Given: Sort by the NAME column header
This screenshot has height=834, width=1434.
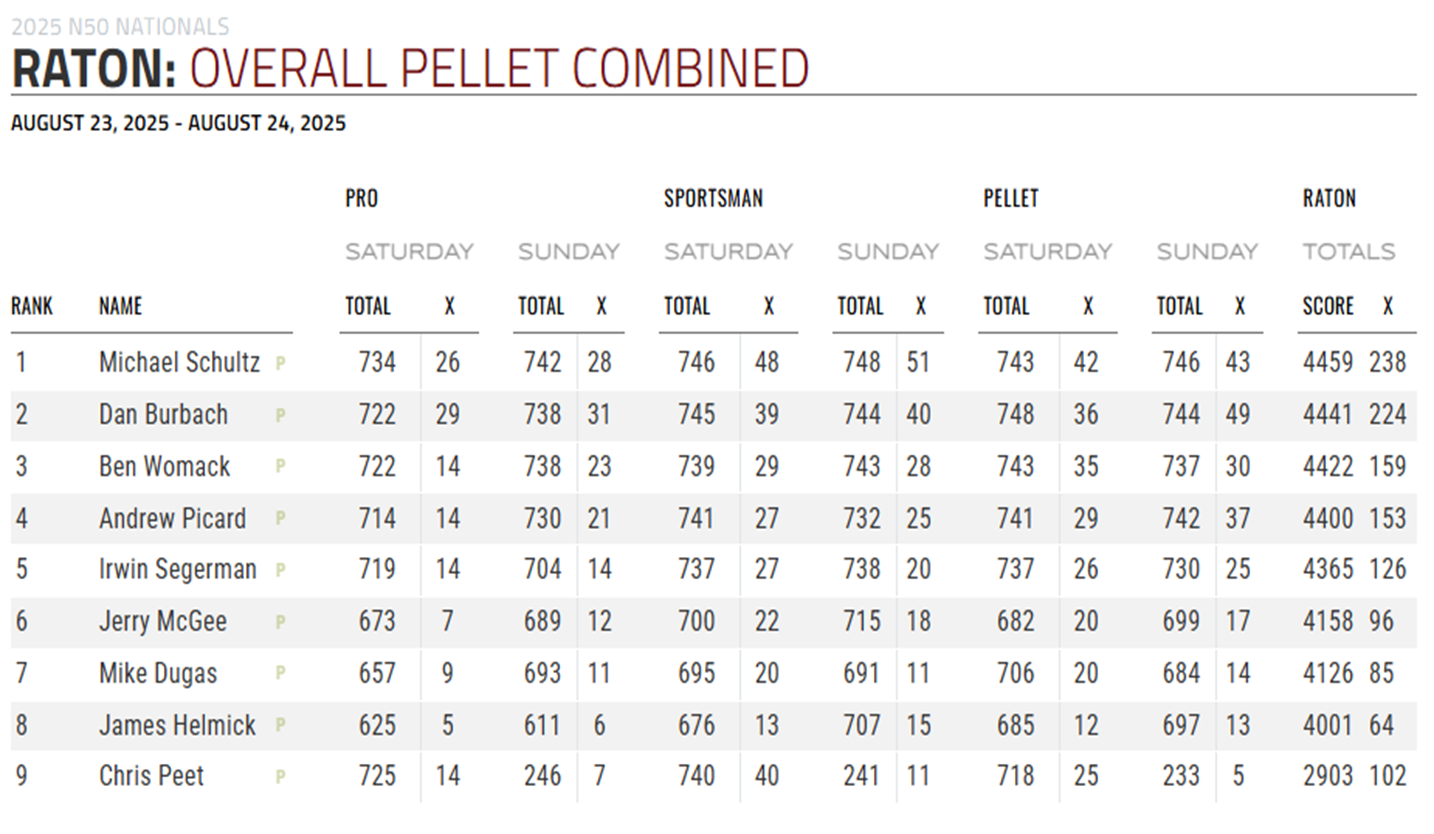Looking at the screenshot, I should point(120,306).
